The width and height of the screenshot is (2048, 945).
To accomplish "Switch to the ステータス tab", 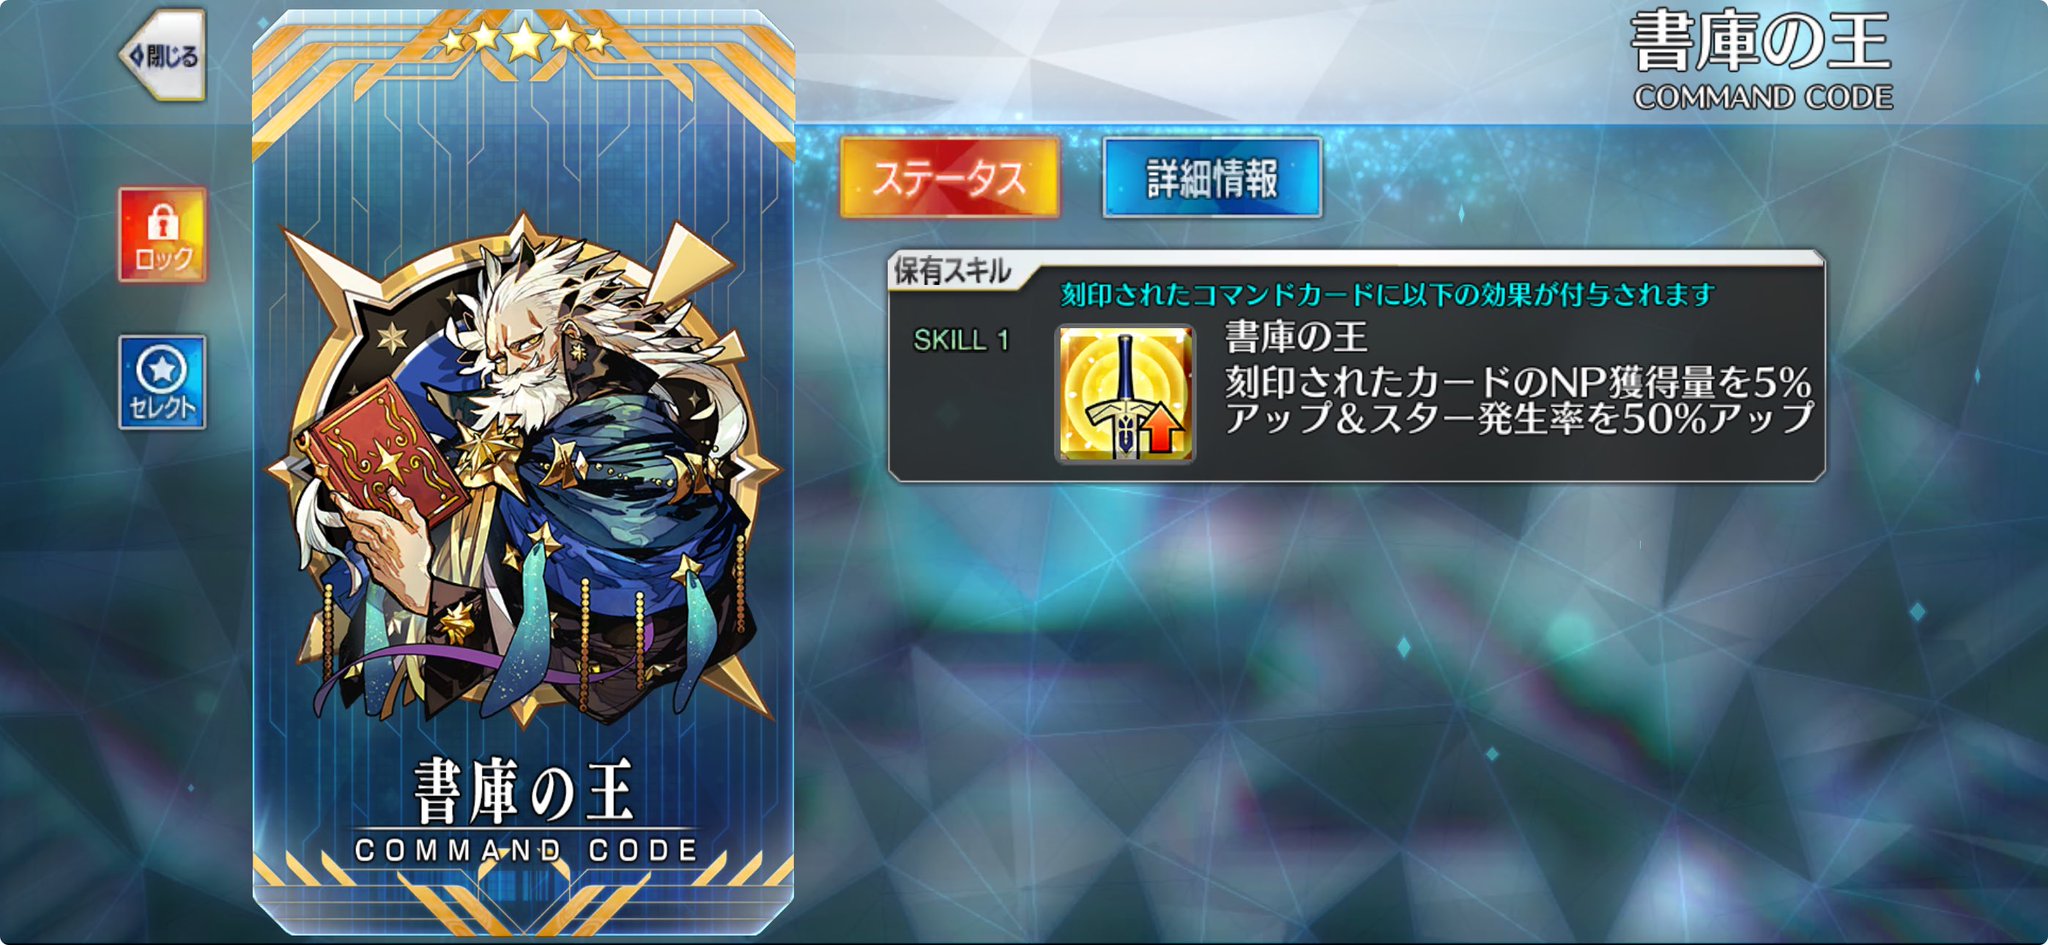I will (949, 178).
